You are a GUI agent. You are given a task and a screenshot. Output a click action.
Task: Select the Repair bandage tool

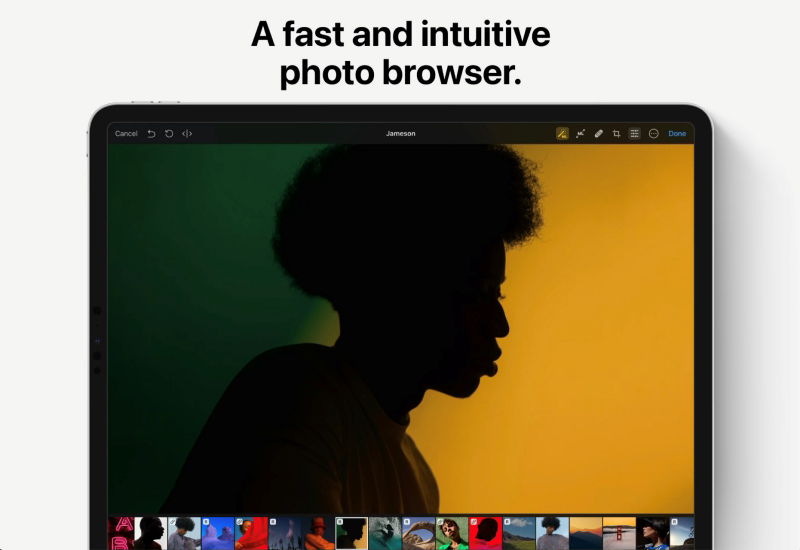[x=598, y=134]
